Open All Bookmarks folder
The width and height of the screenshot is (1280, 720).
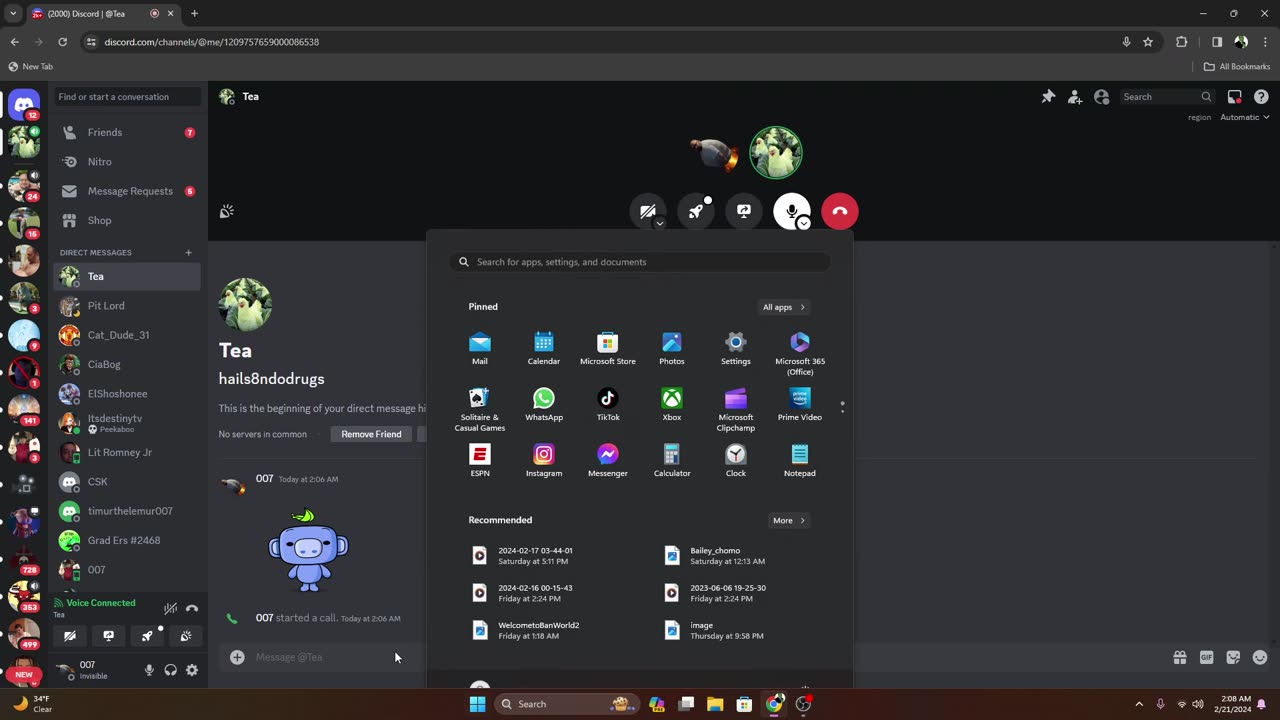pos(1237,67)
